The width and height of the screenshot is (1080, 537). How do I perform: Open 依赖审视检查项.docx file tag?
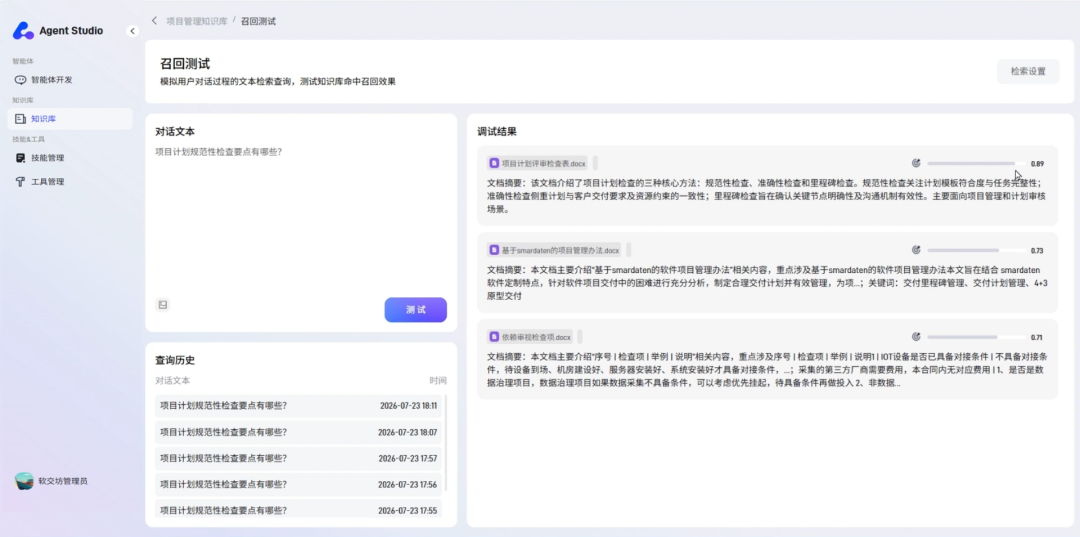point(530,337)
